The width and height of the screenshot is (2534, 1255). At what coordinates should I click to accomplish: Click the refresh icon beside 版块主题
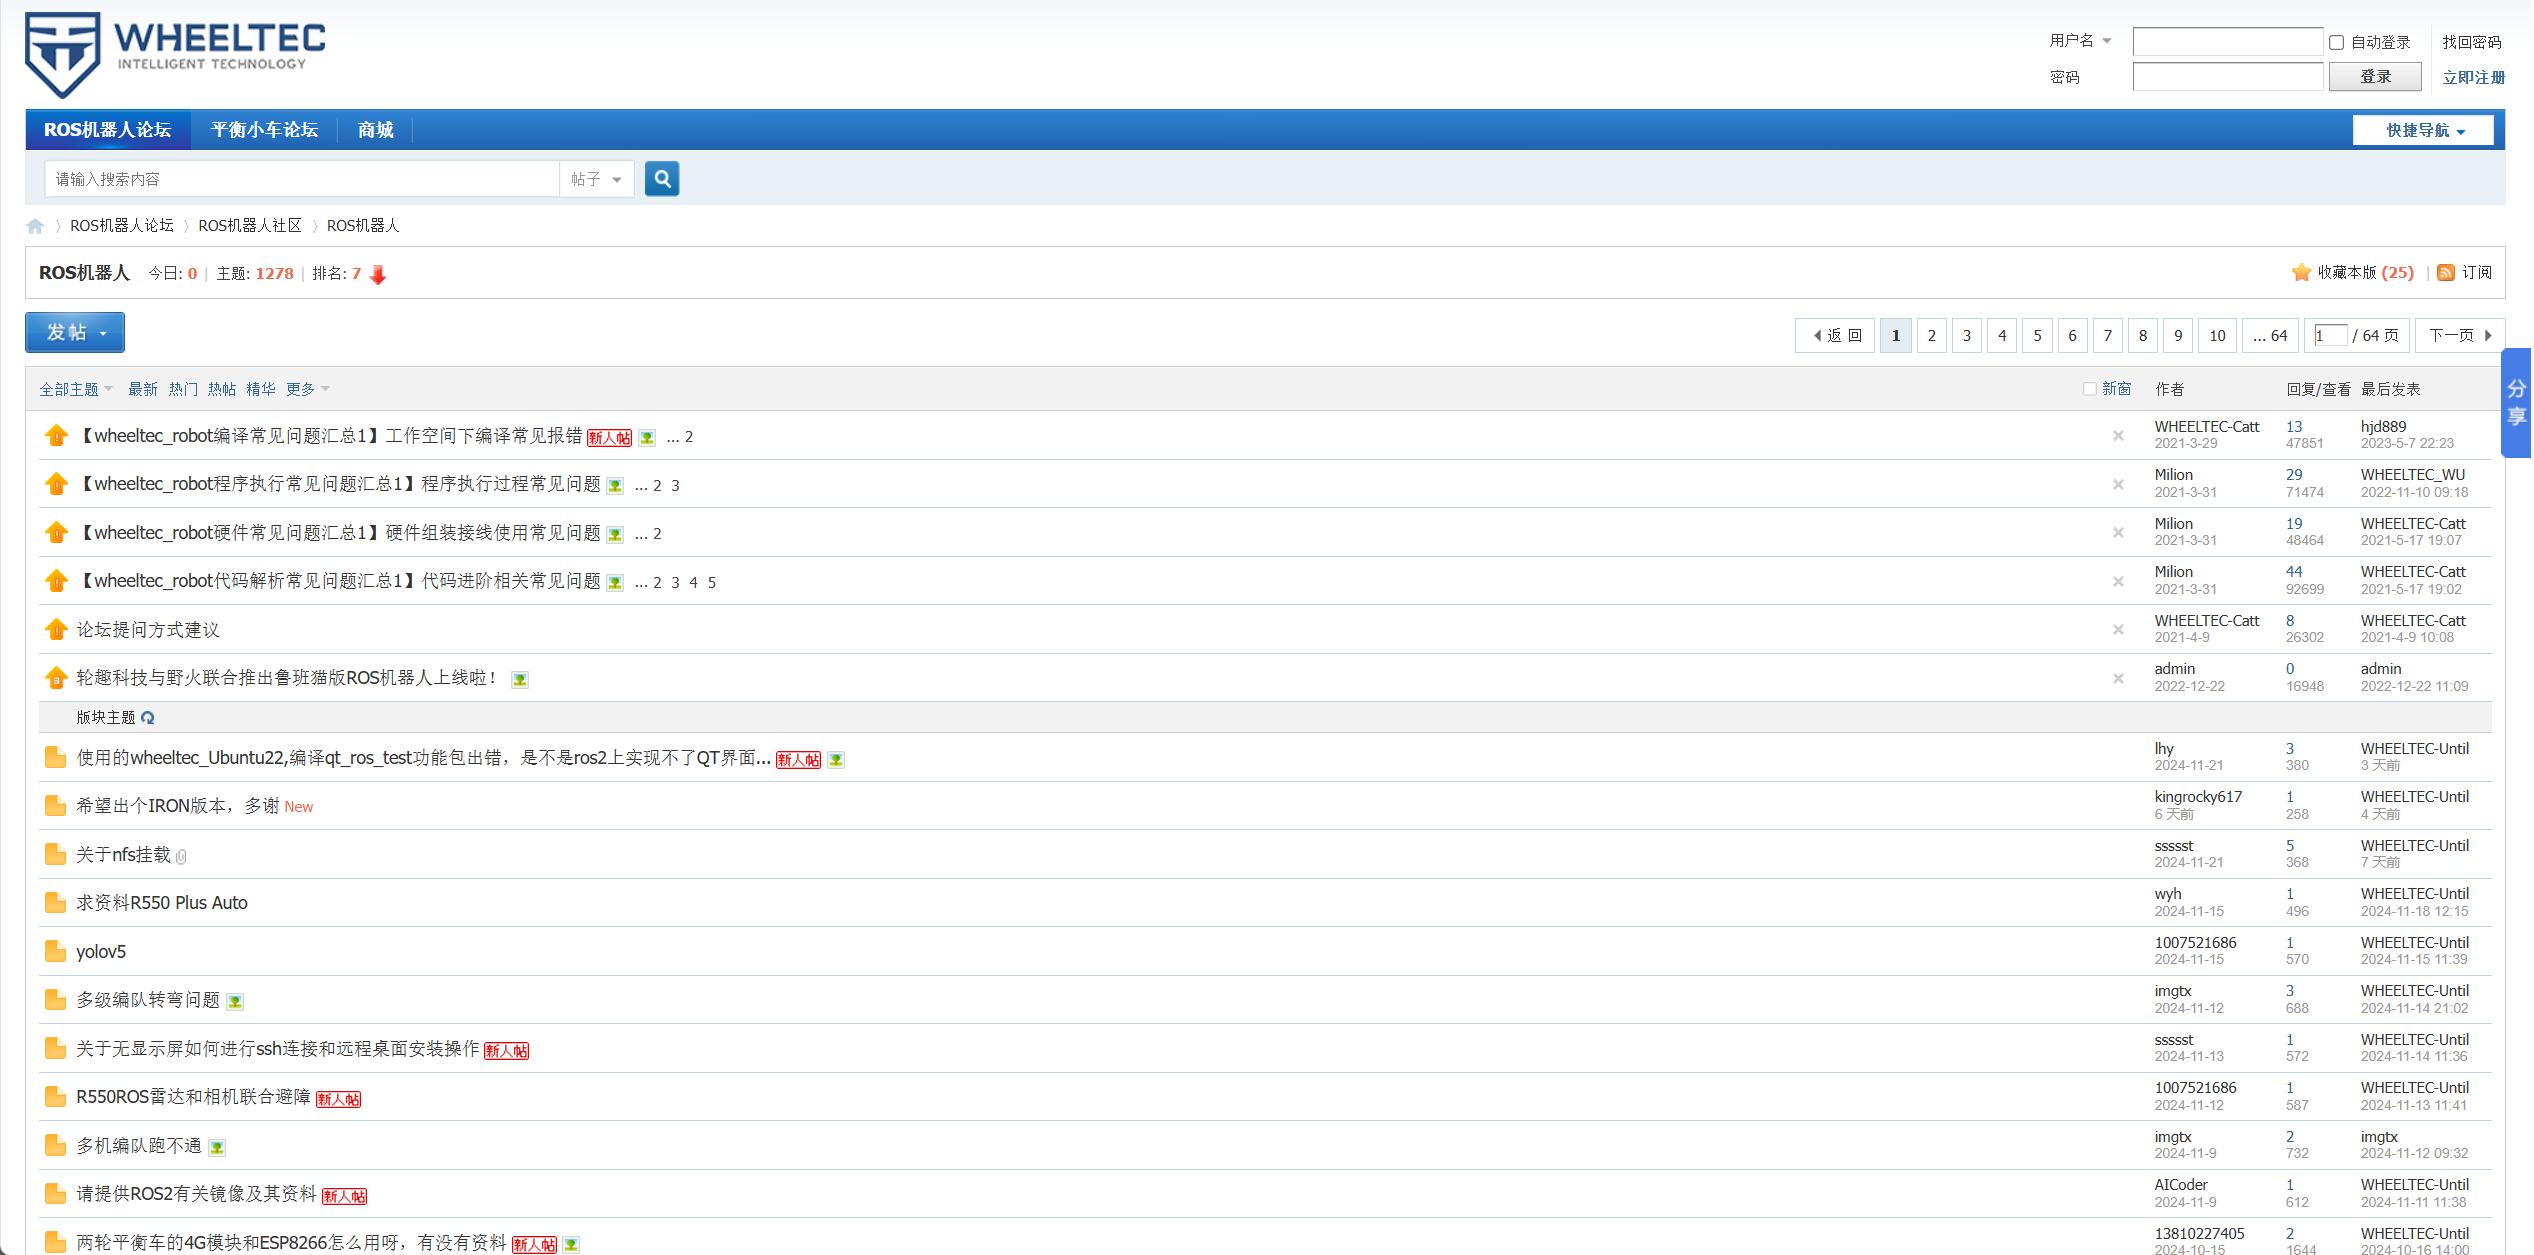[x=148, y=718]
